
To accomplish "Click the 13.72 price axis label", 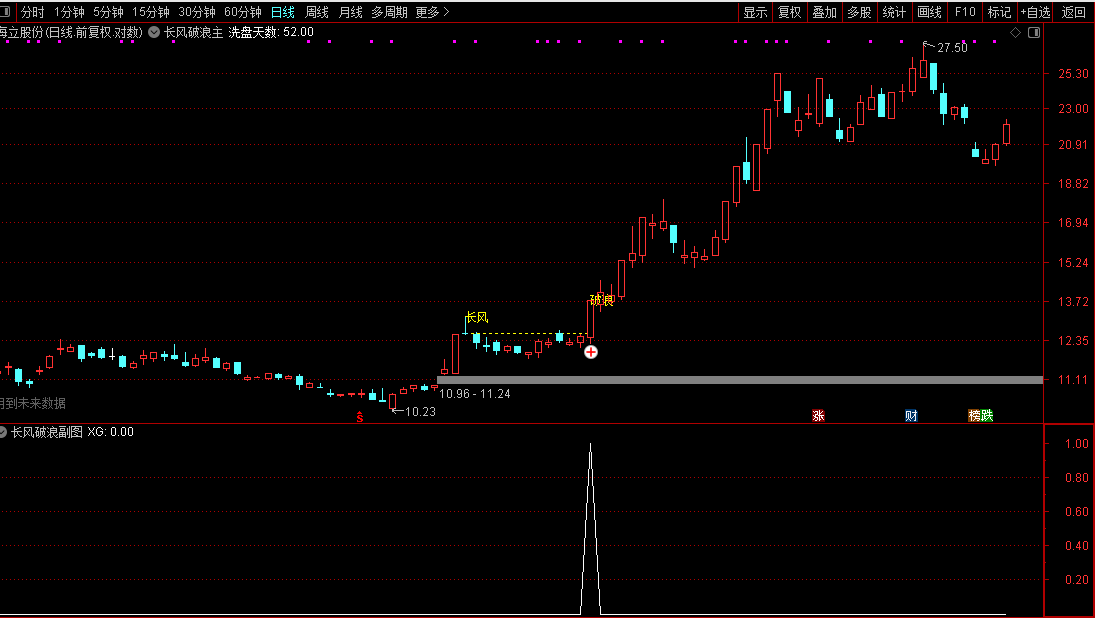I will pos(1073,302).
